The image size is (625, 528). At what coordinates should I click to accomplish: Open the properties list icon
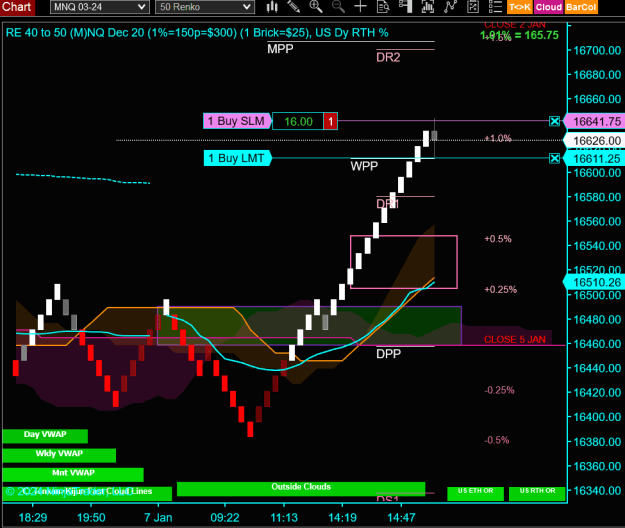point(495,7)
